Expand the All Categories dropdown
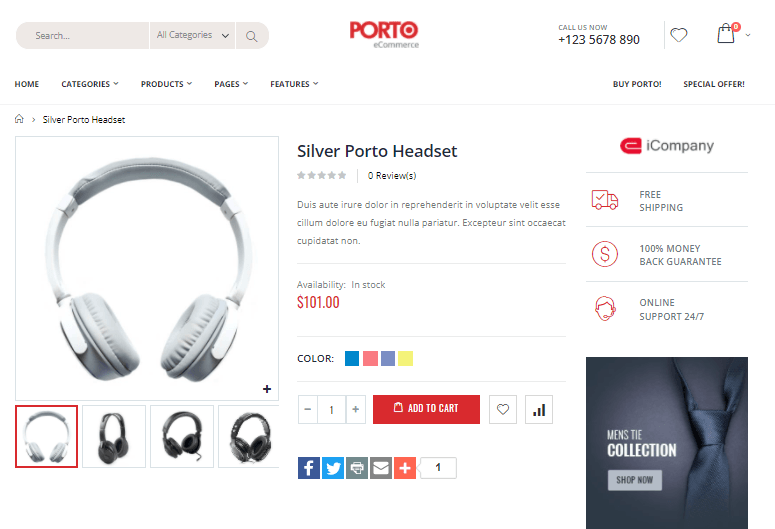This screenshot has height=529, width=775. (x=192, y=36)
